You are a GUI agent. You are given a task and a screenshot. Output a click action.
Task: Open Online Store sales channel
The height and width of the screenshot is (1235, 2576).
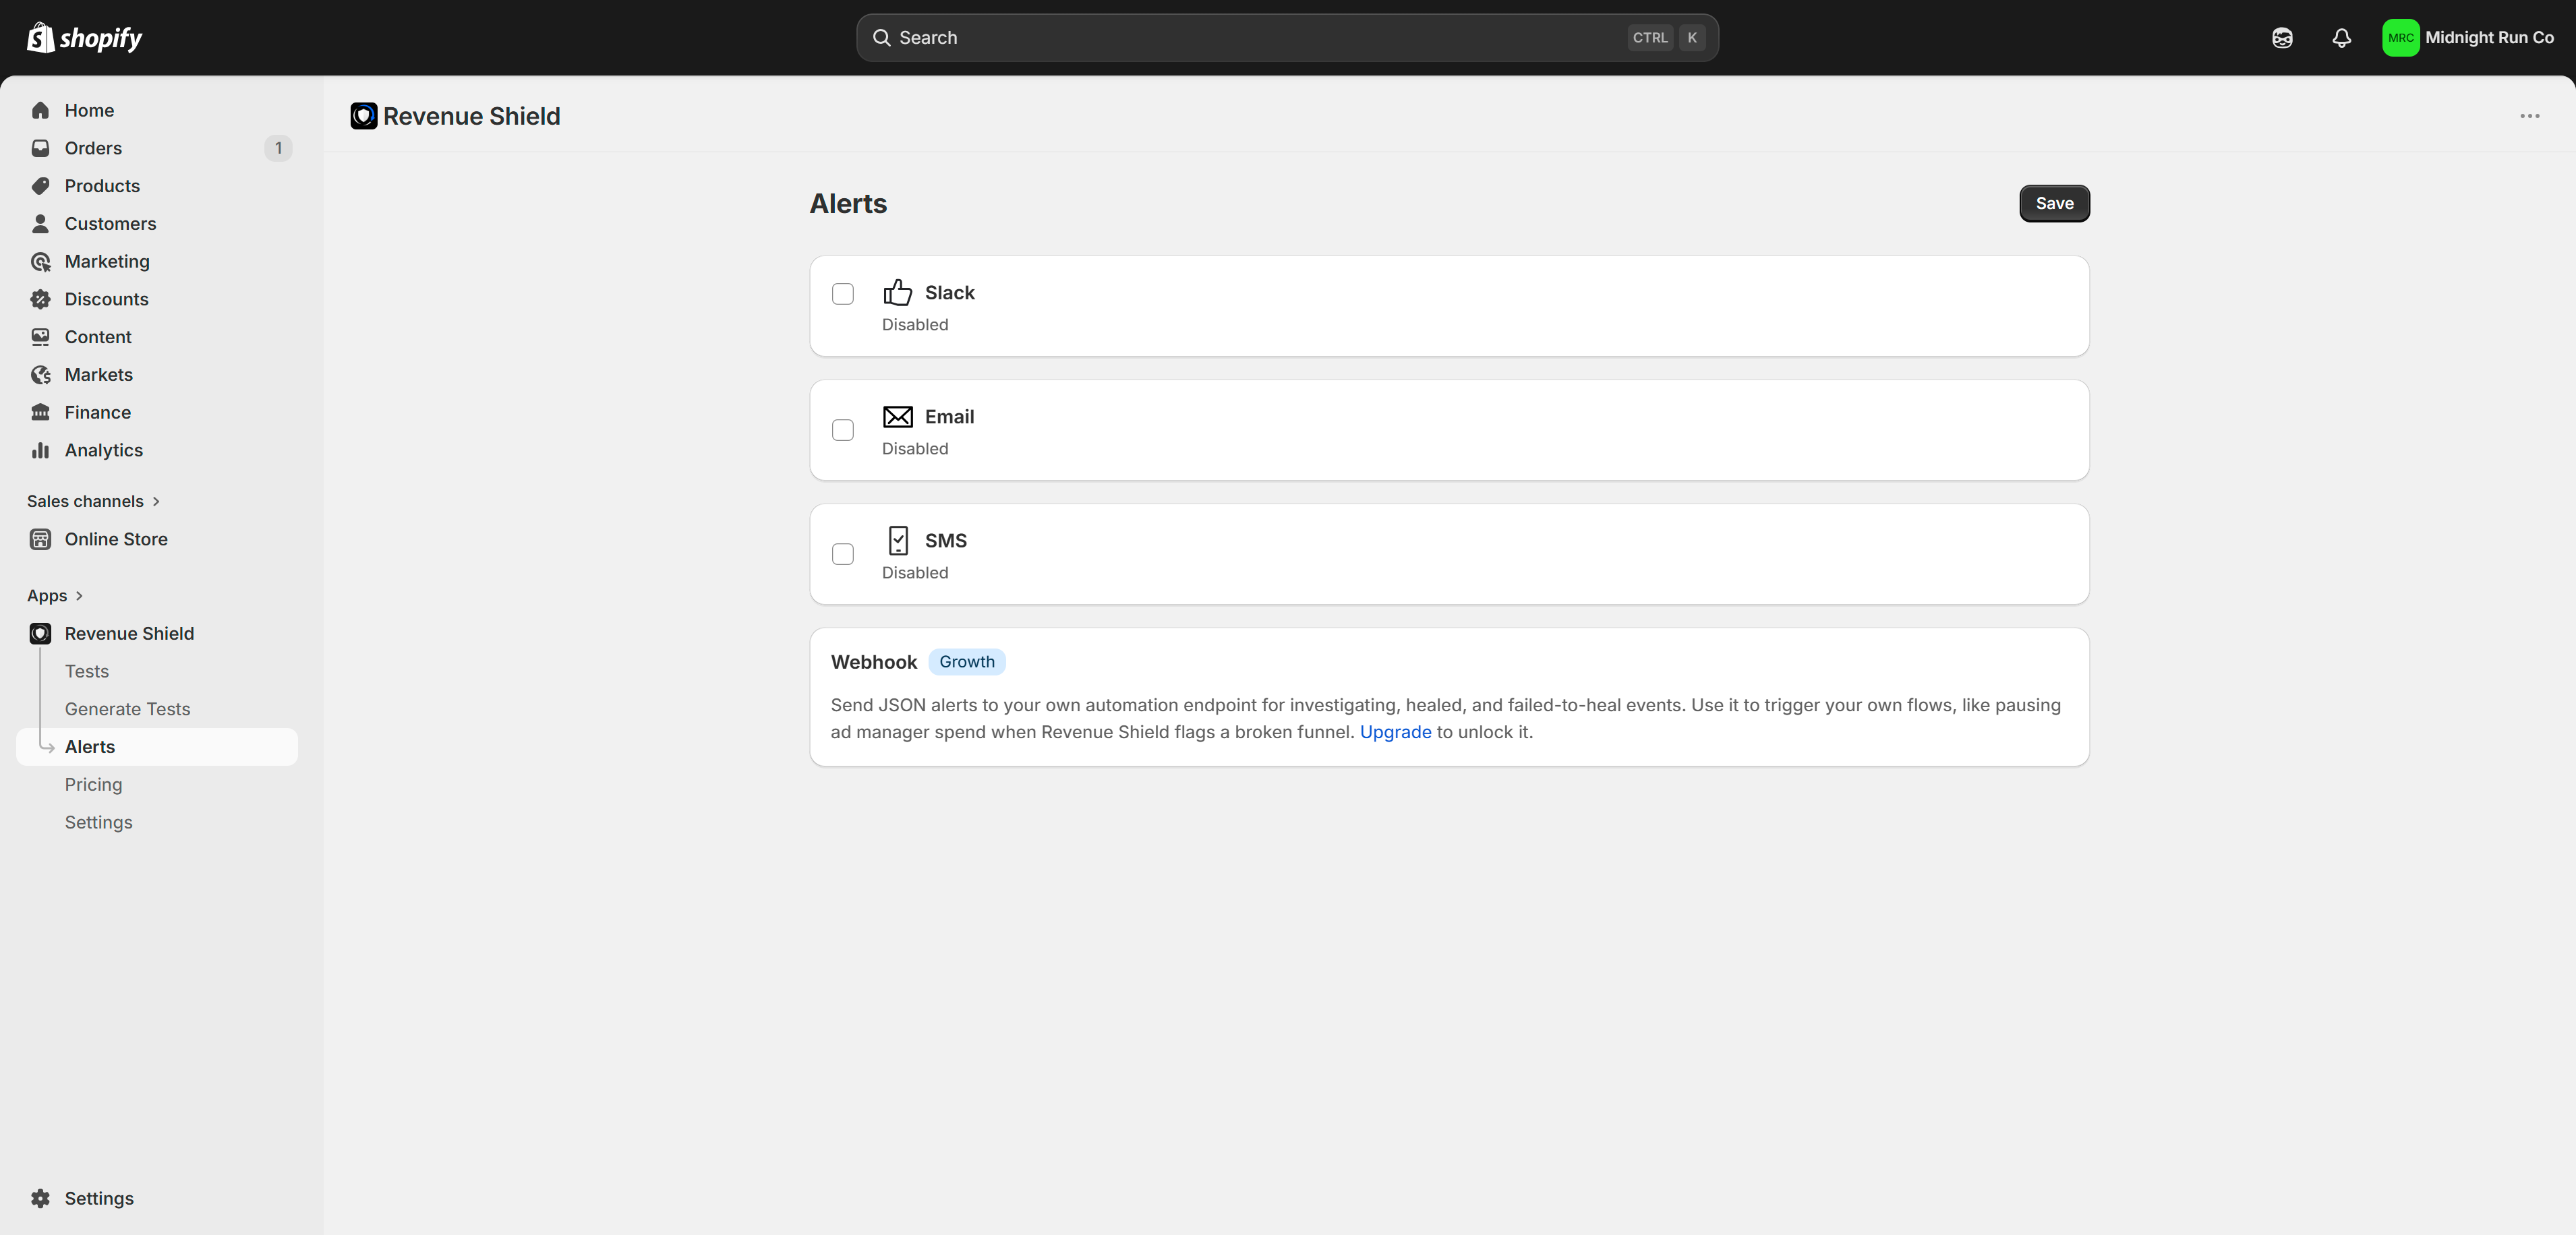pyautogui.click(x=157, y=539)
